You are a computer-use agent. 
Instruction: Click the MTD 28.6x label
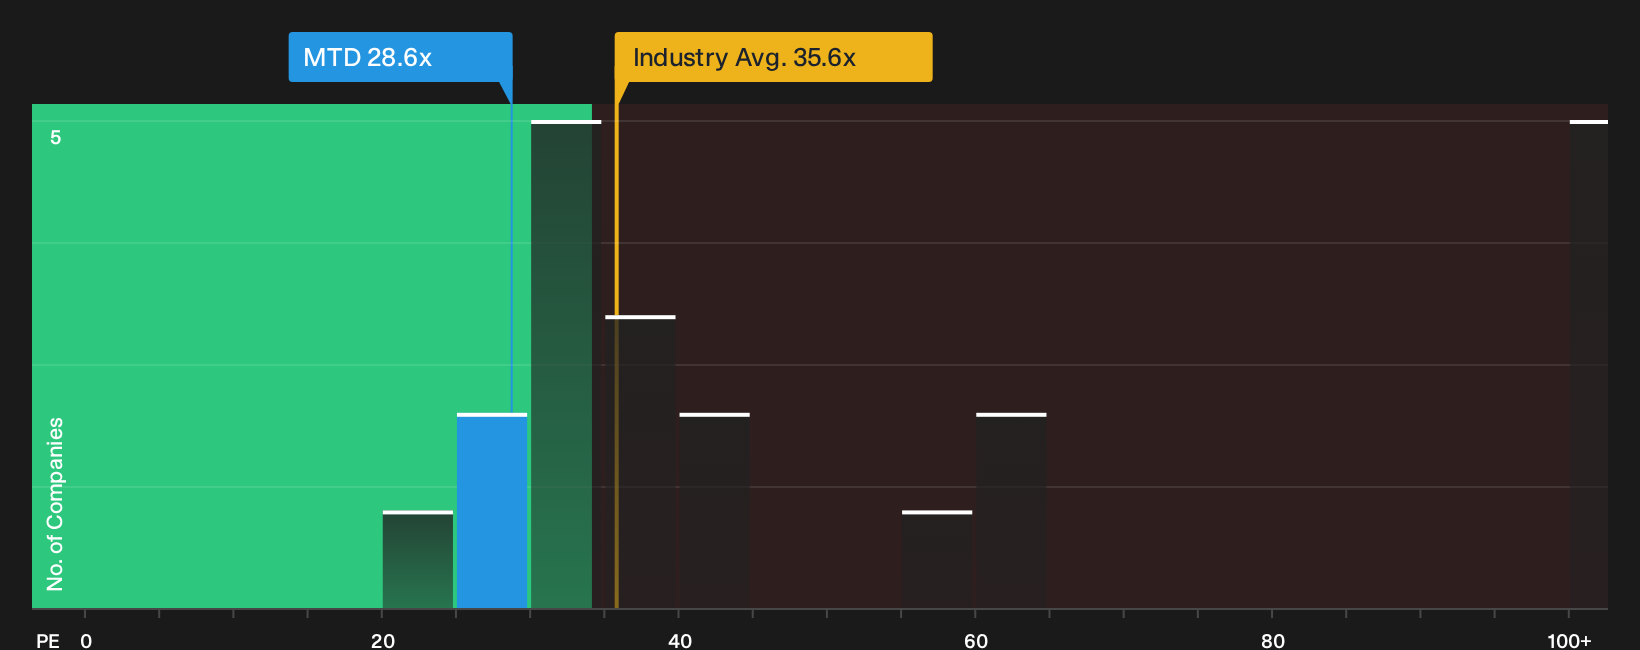tap(400, 57)
